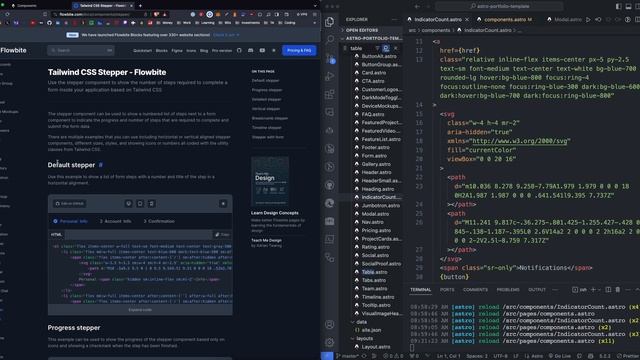Click the Learn Design Concepts ad thumbnail
The image size is (640, 360).
tap(270, 182)
